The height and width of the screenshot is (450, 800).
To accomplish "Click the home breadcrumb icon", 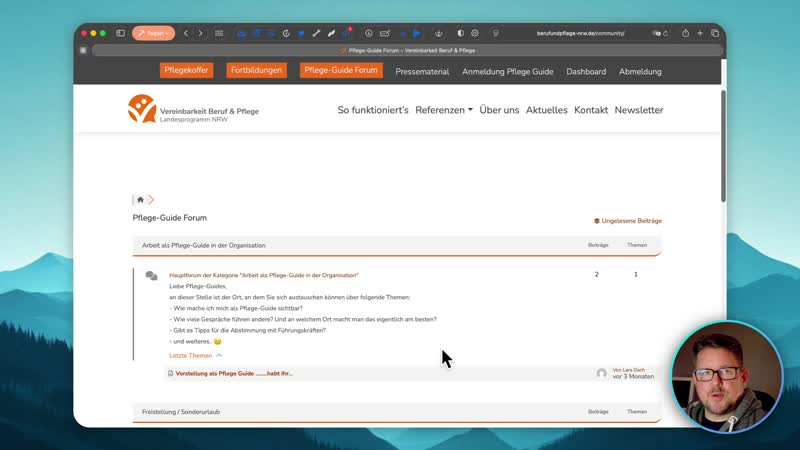I will tap(140, 200).
